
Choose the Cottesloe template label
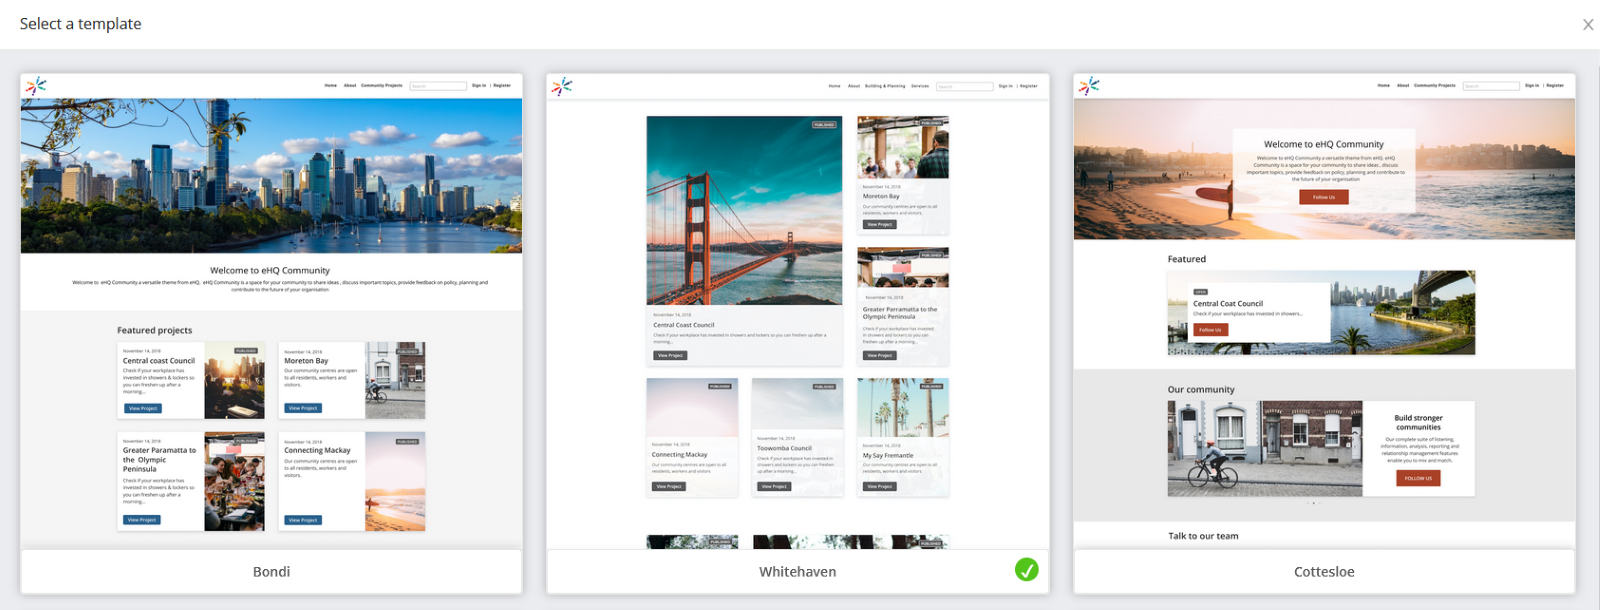1324,572
